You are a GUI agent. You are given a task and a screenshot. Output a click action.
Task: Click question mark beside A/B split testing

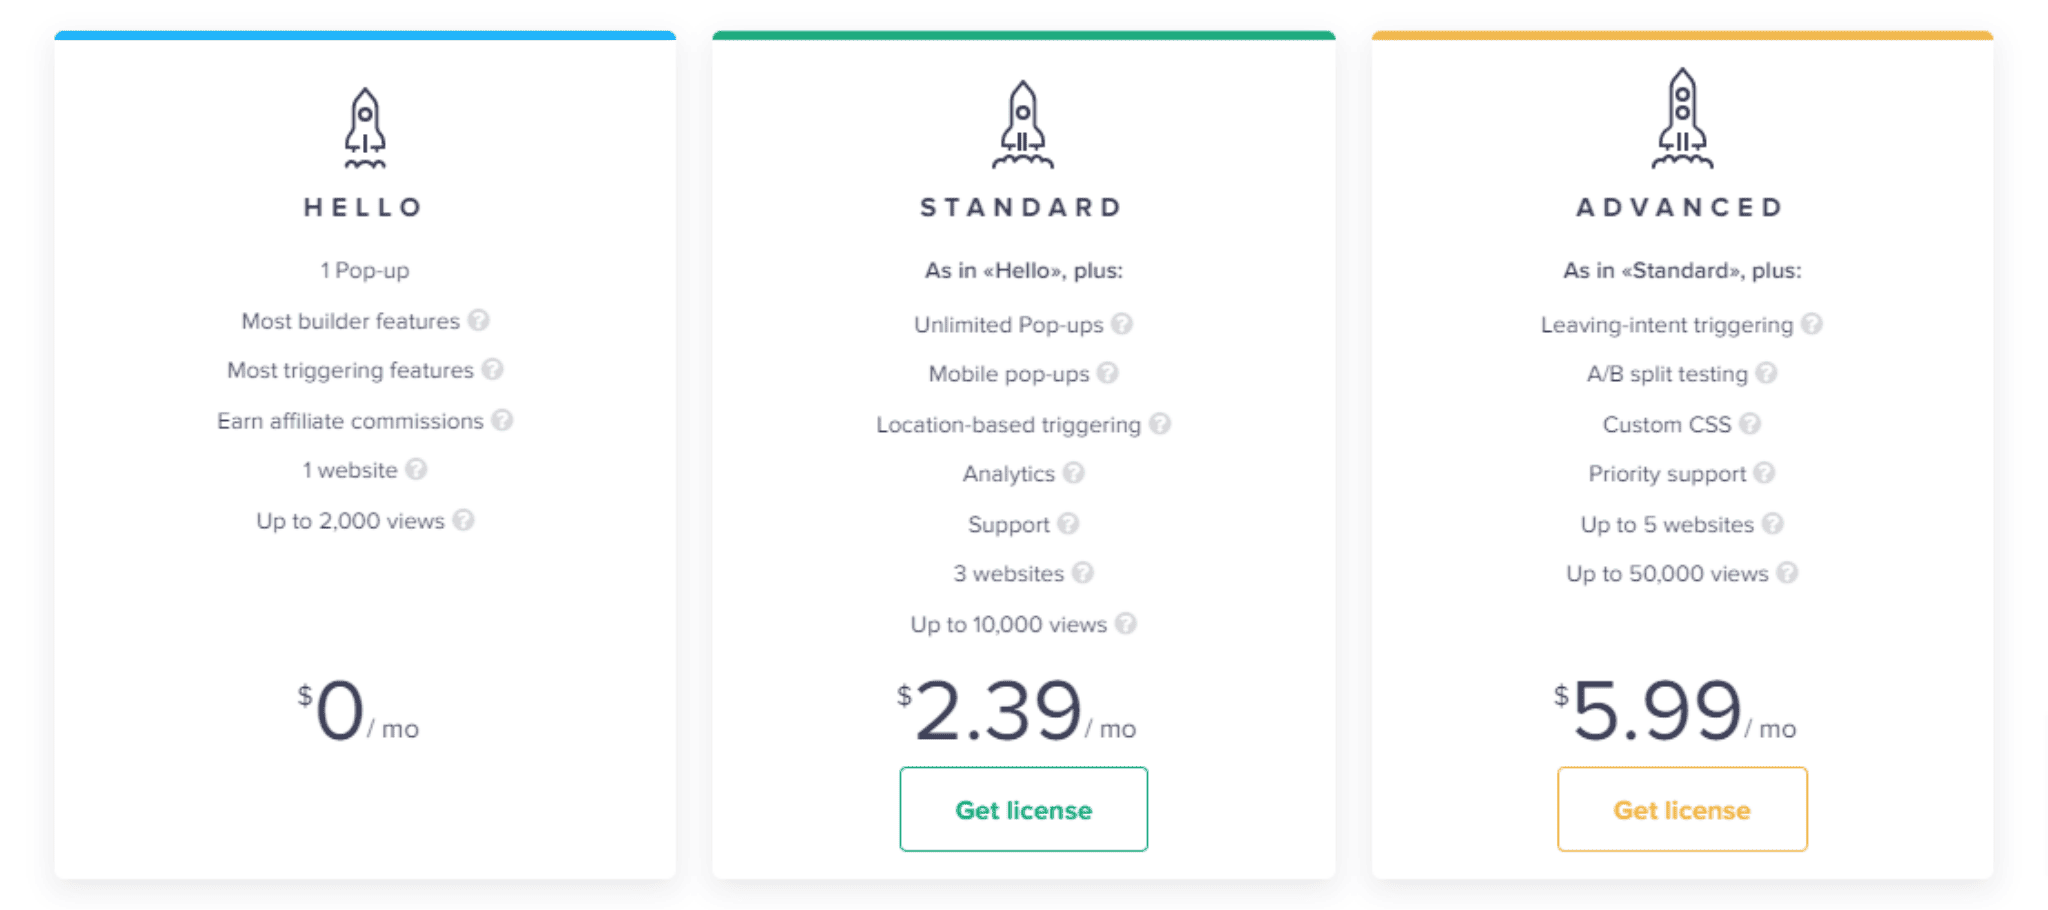(1767, 373)
